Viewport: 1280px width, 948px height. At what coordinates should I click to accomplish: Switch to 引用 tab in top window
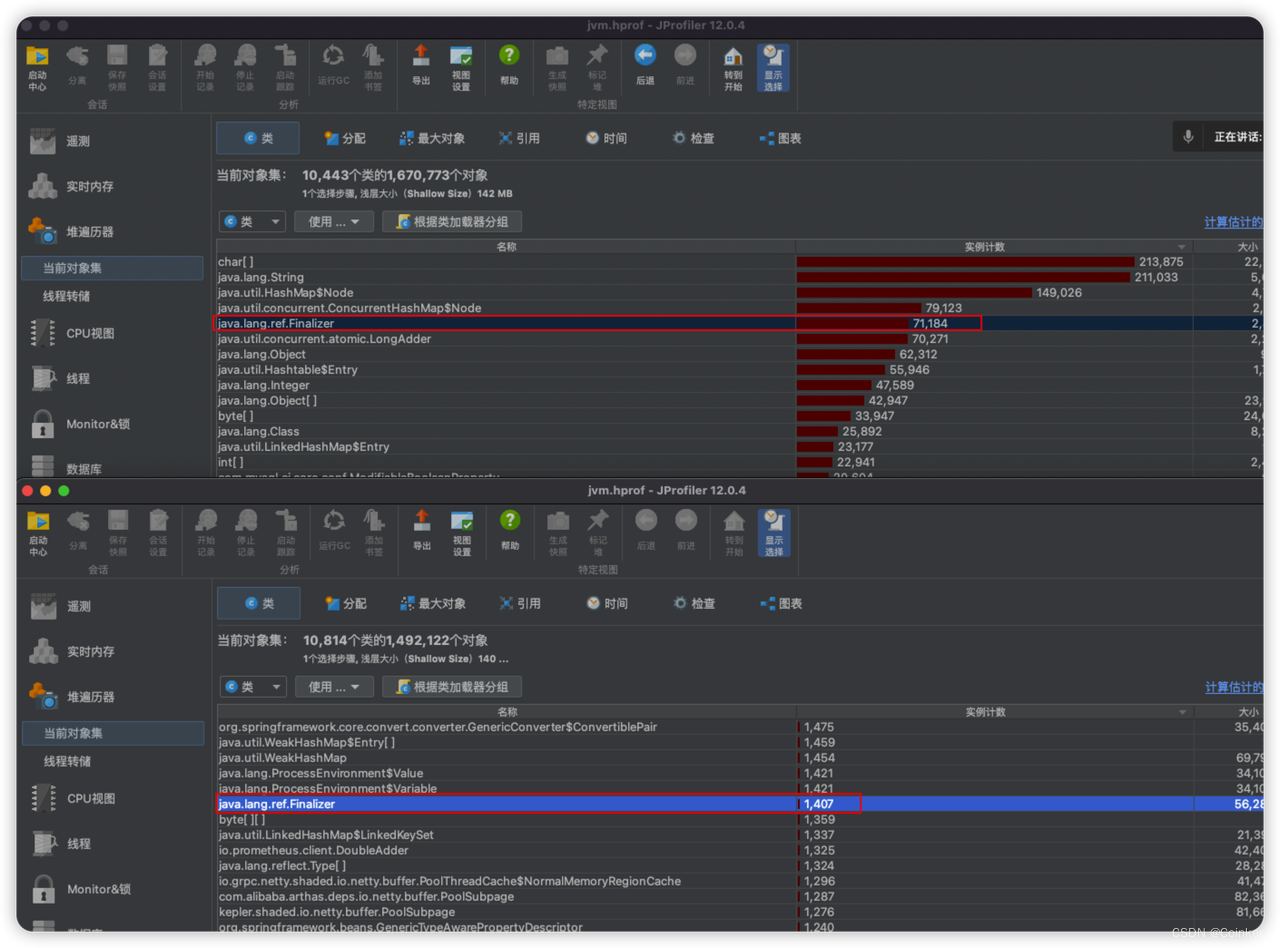pyautogui.click(x=519, y=138)
